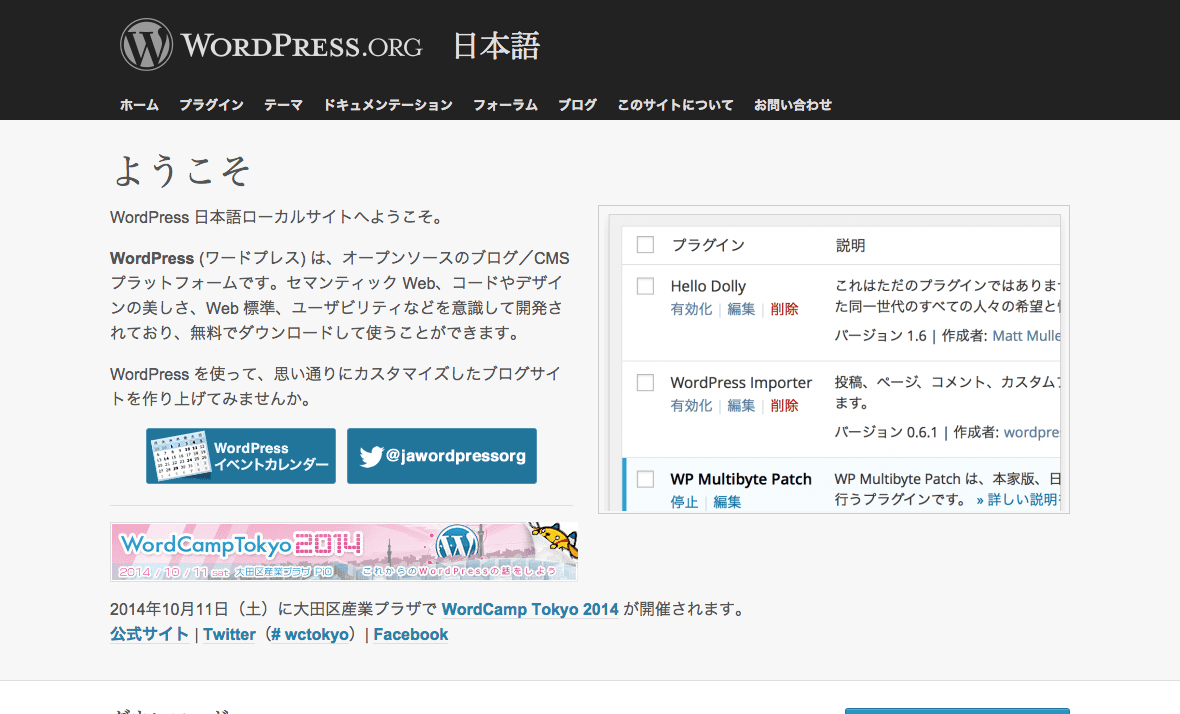Click 削除 under WordPress Importer
Image resolution: width=1180 pixels, height=714 pixels.
(x=784, y=405)
